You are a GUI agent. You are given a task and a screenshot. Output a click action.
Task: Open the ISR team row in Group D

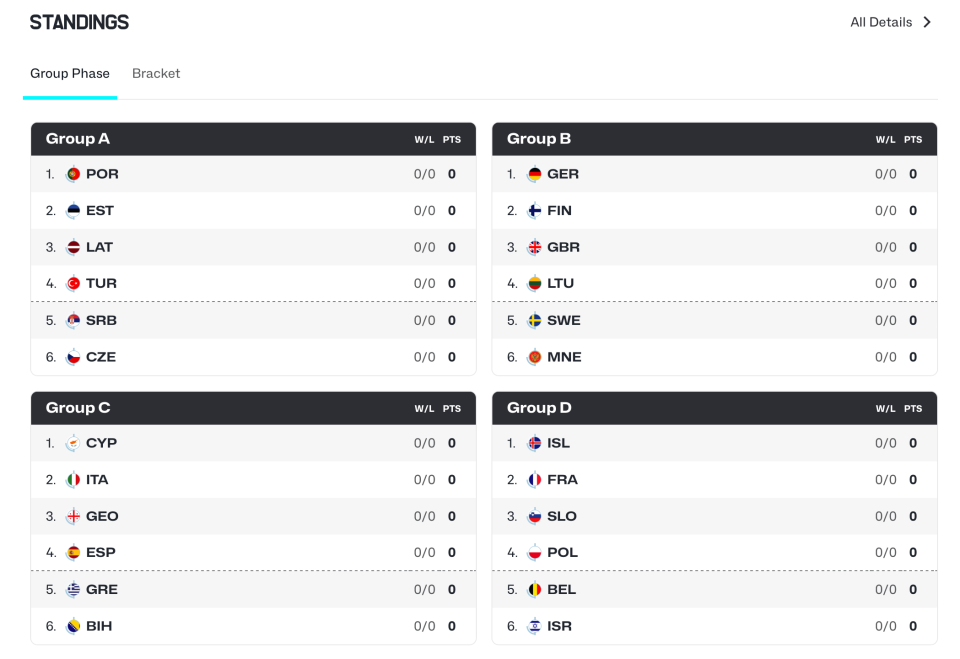point(714,626)
